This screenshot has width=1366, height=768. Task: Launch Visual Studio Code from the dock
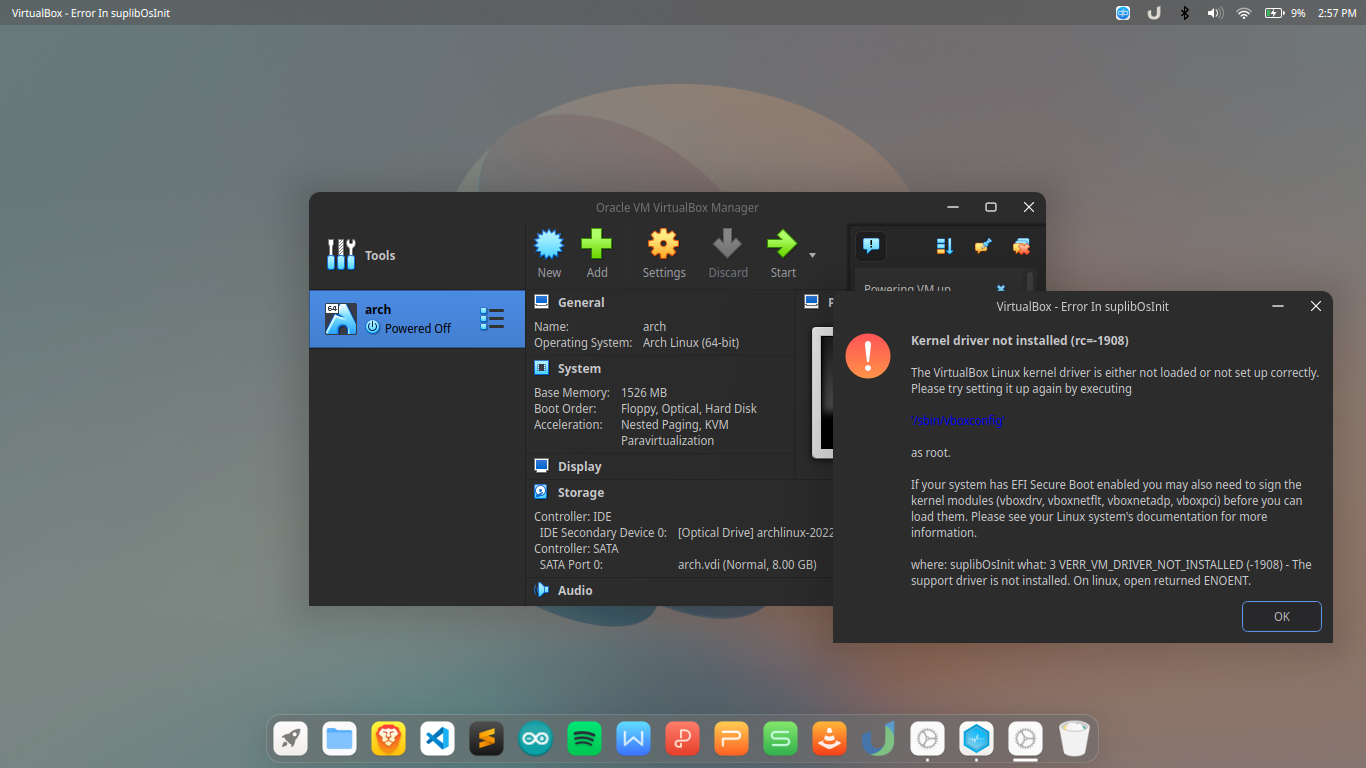pos(438,739)
